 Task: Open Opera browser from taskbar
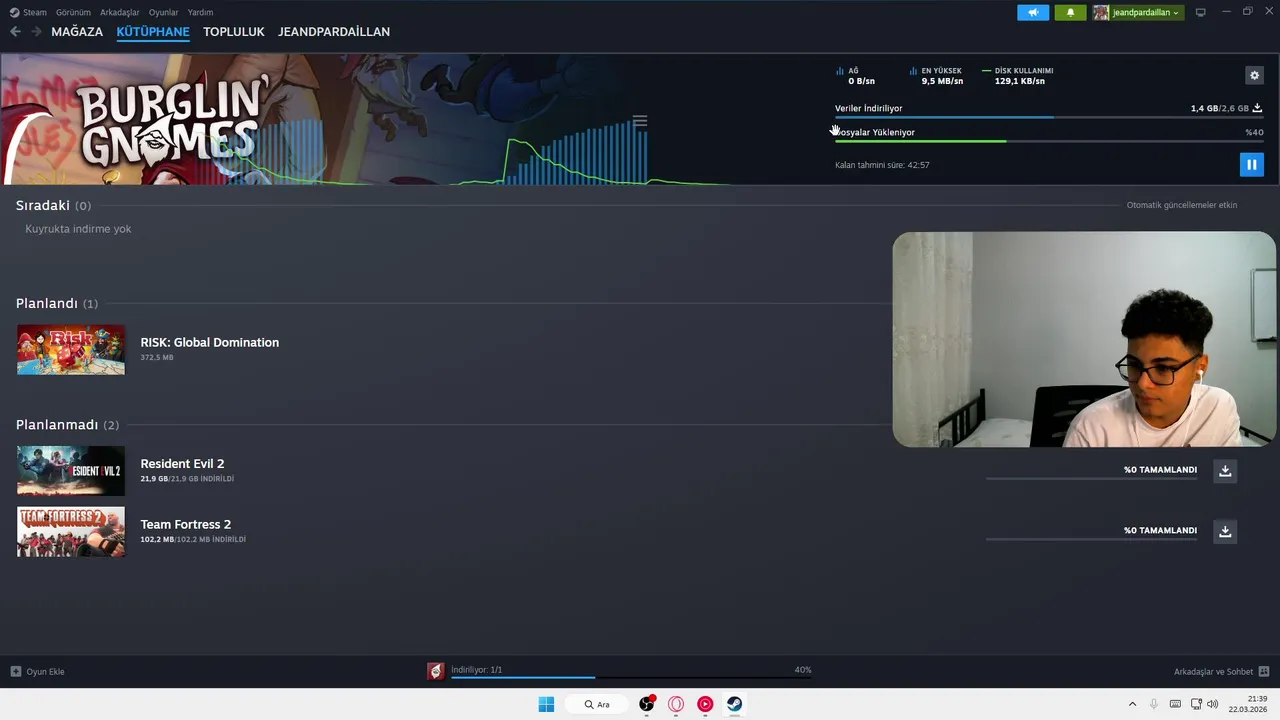pos(676,704)
